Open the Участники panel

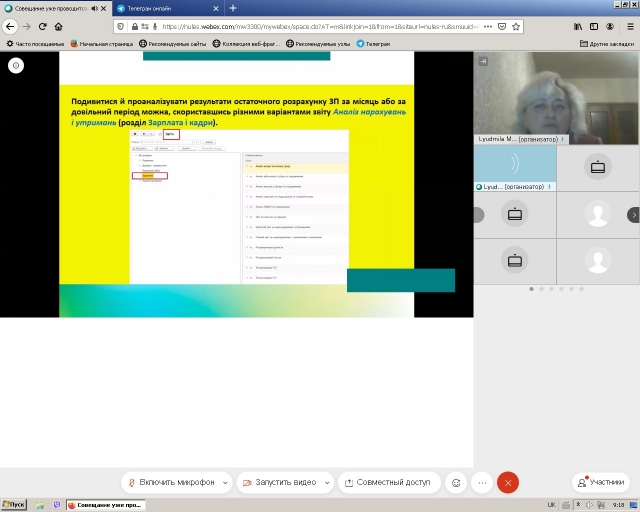[601, 483]
